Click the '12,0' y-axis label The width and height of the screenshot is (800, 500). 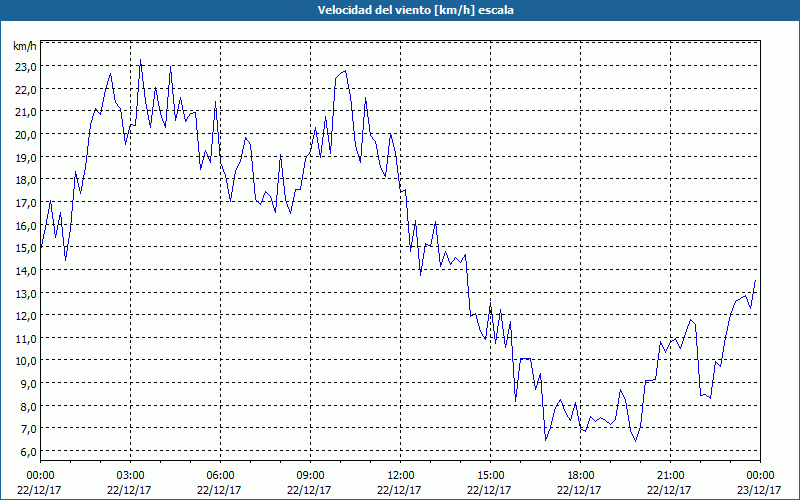26,316
